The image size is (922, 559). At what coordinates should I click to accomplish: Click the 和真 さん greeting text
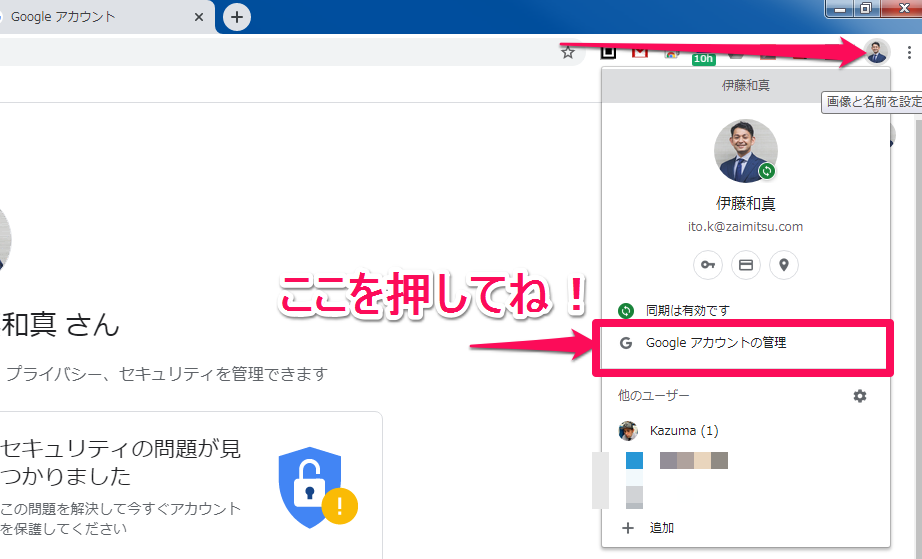[x=60, y=324]
